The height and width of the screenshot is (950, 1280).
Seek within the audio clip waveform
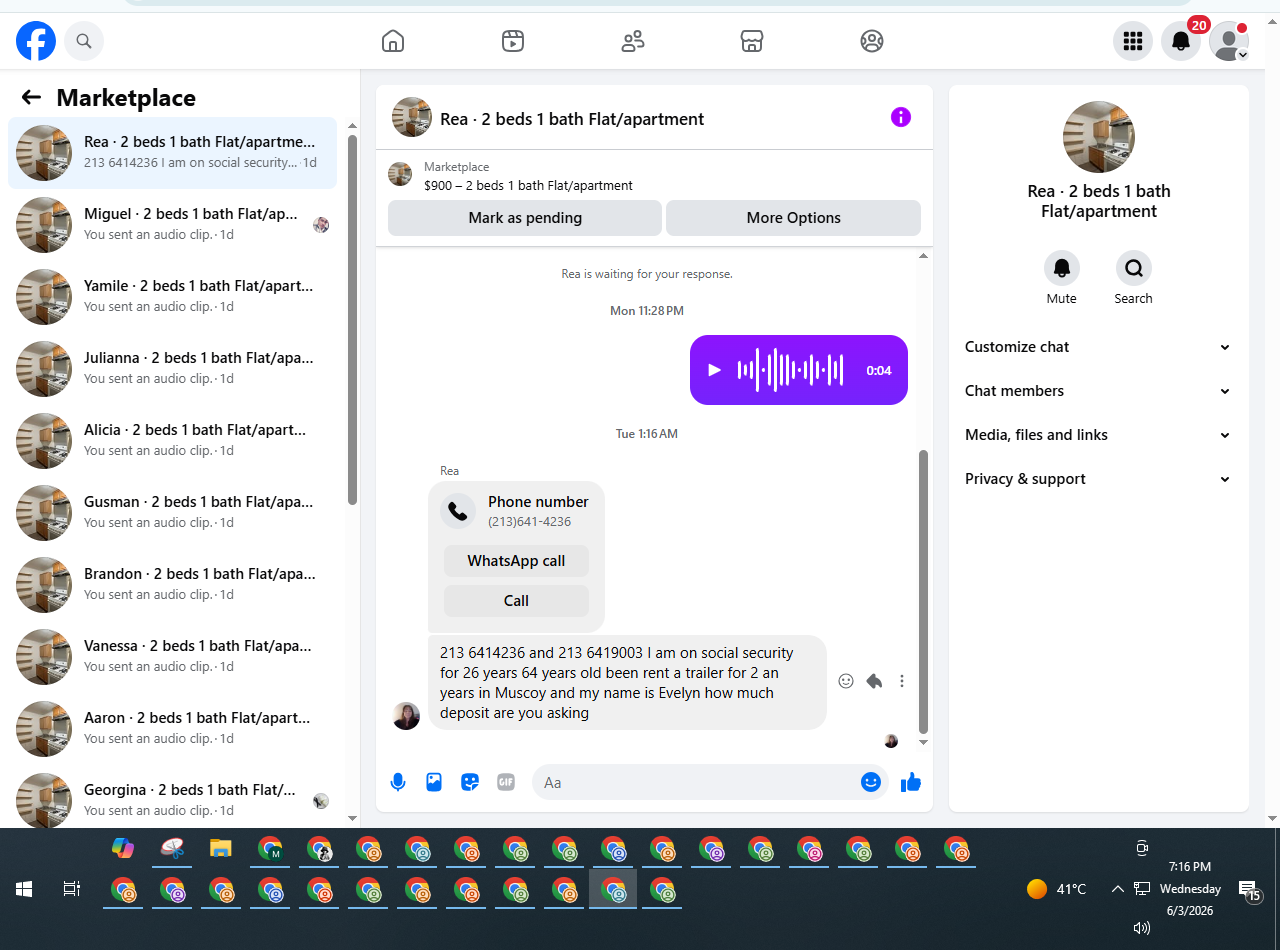790,370
